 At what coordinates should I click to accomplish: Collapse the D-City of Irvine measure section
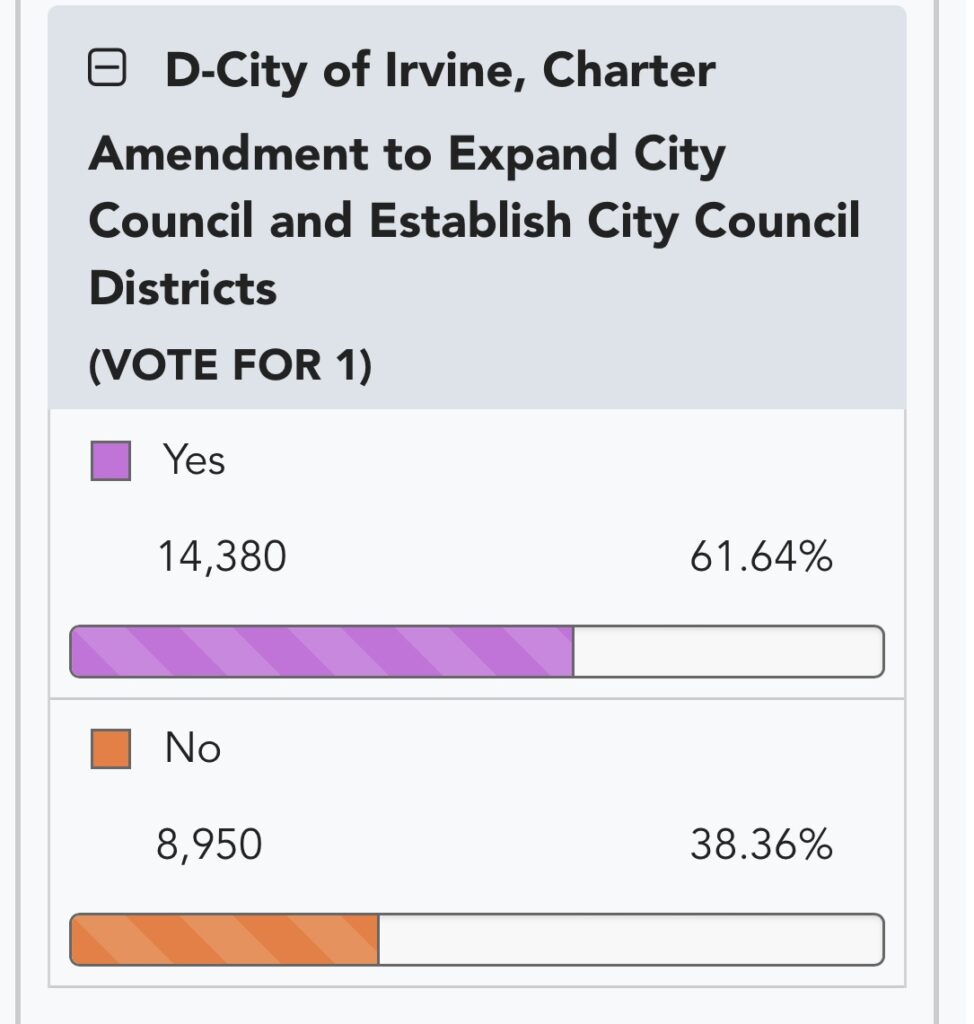click(x=106, y=67)
